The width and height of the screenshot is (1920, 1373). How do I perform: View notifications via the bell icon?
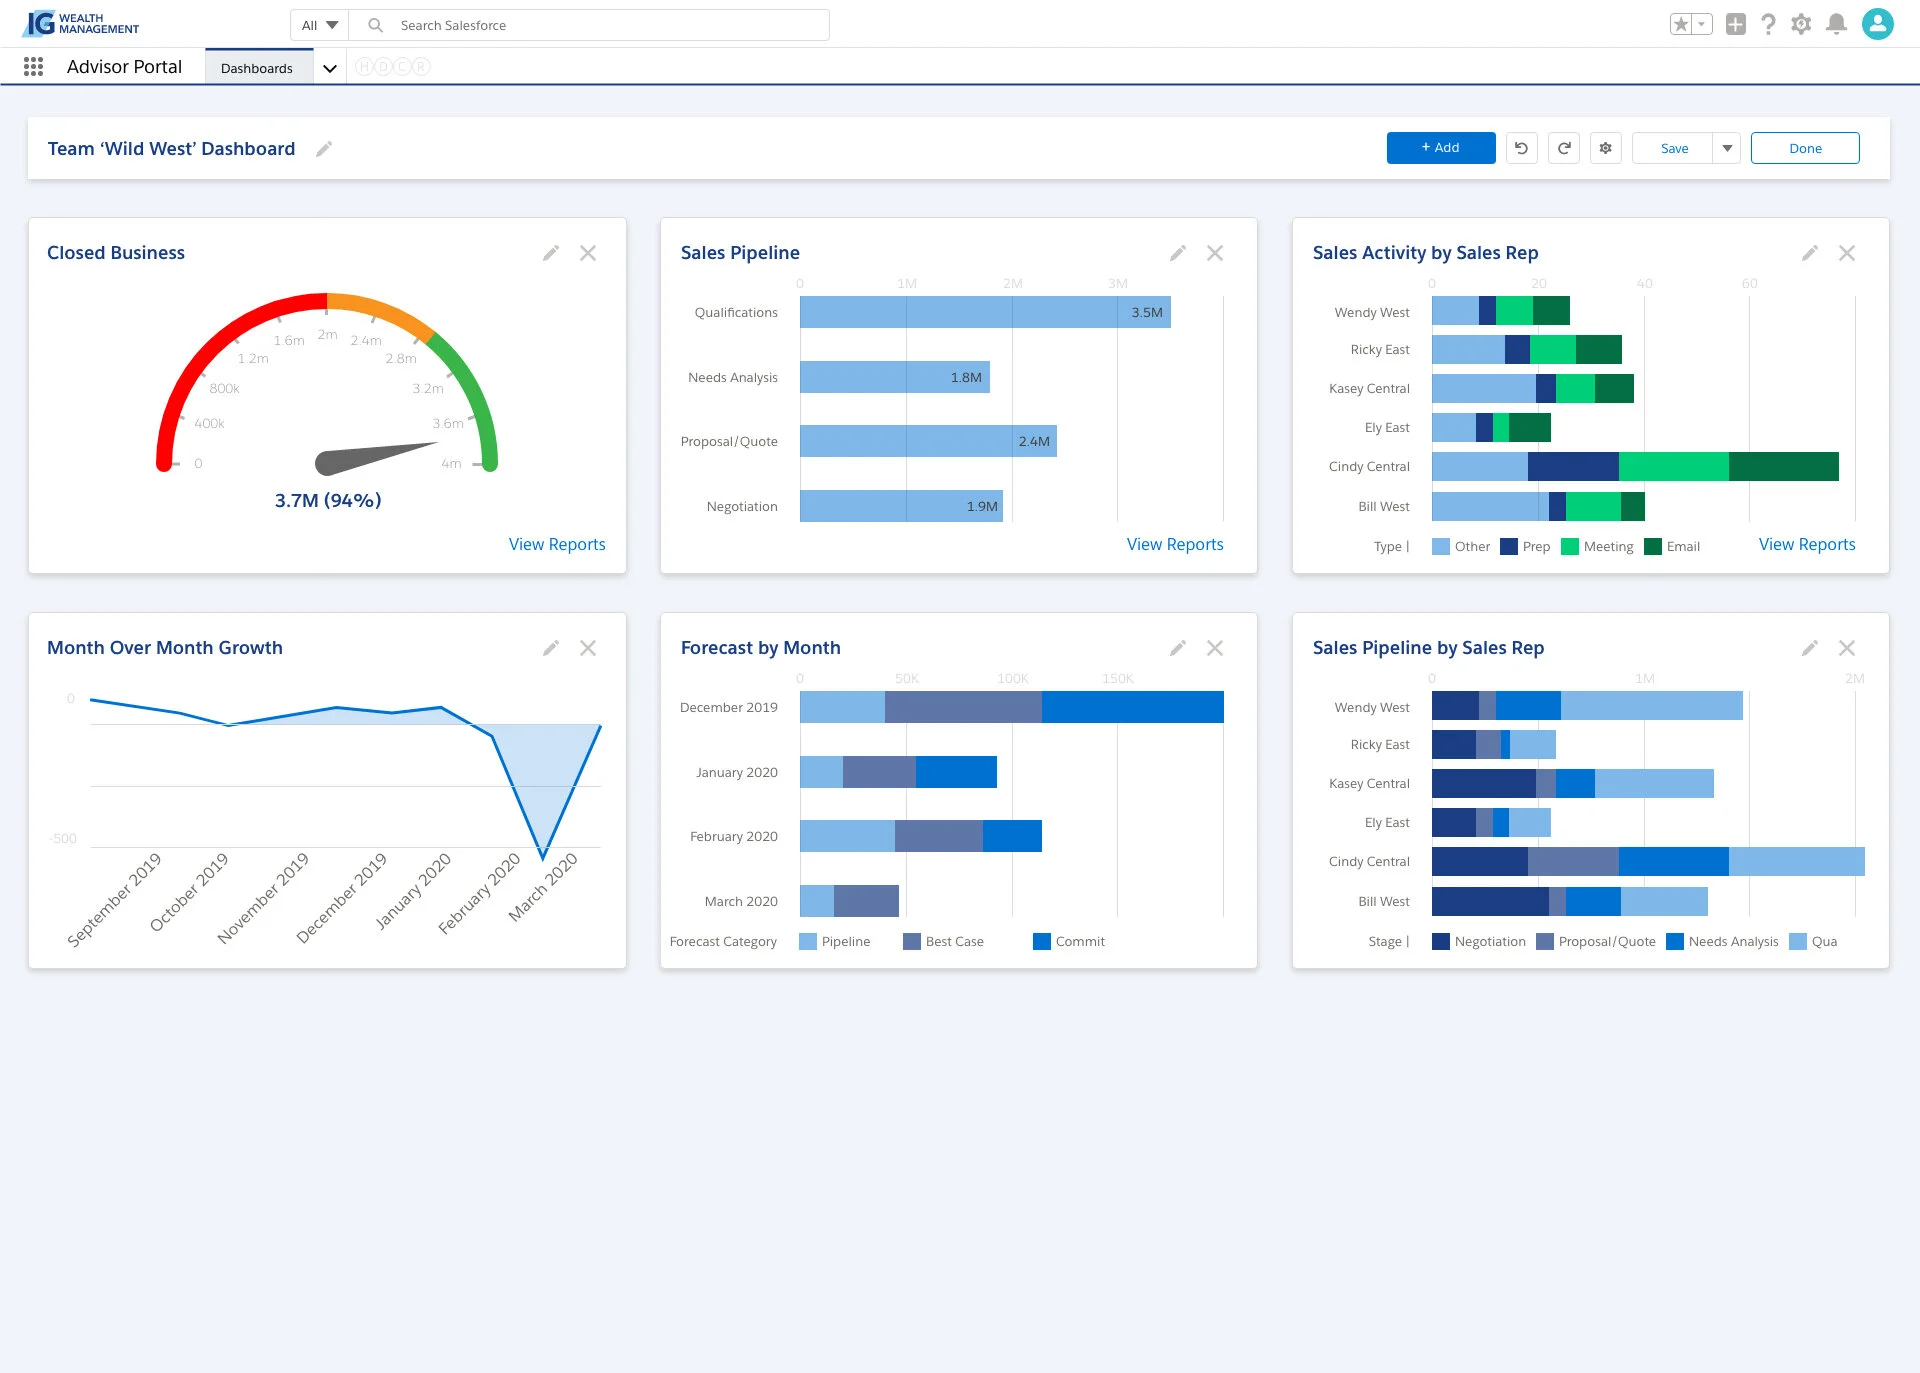[x=1836, y=24]
